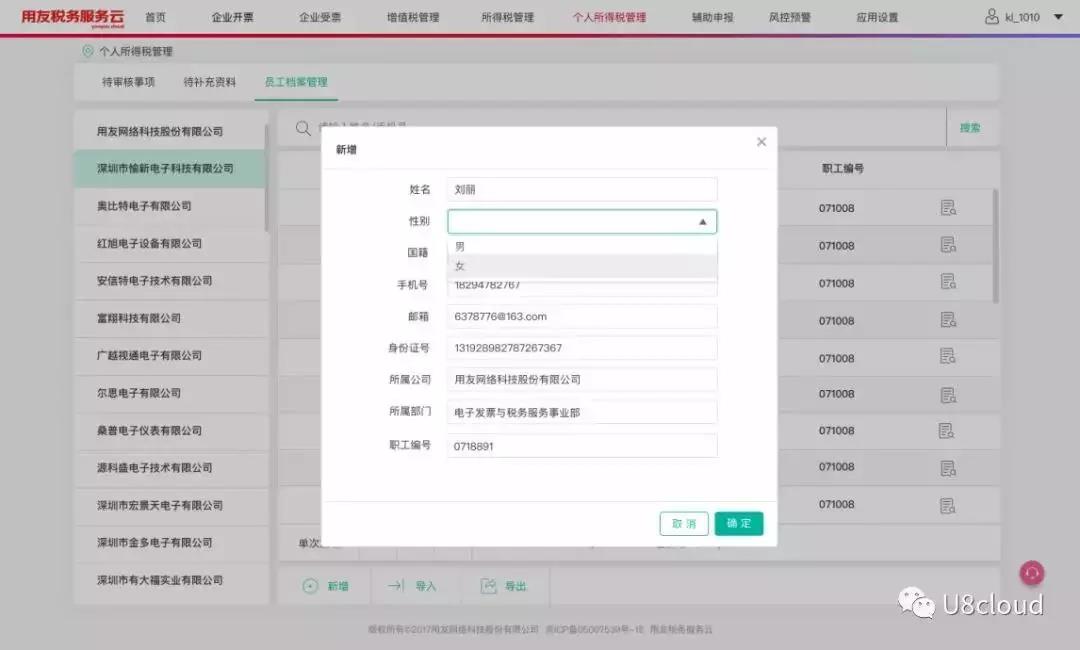Open the 个人所得税管理 menu
Screen dimensions: 1080x650
point(610,17)
